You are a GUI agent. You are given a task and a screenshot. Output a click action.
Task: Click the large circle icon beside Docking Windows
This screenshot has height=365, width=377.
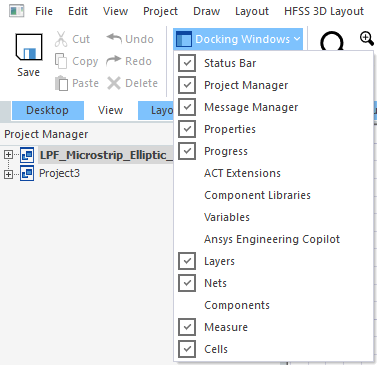coord(332,42)
